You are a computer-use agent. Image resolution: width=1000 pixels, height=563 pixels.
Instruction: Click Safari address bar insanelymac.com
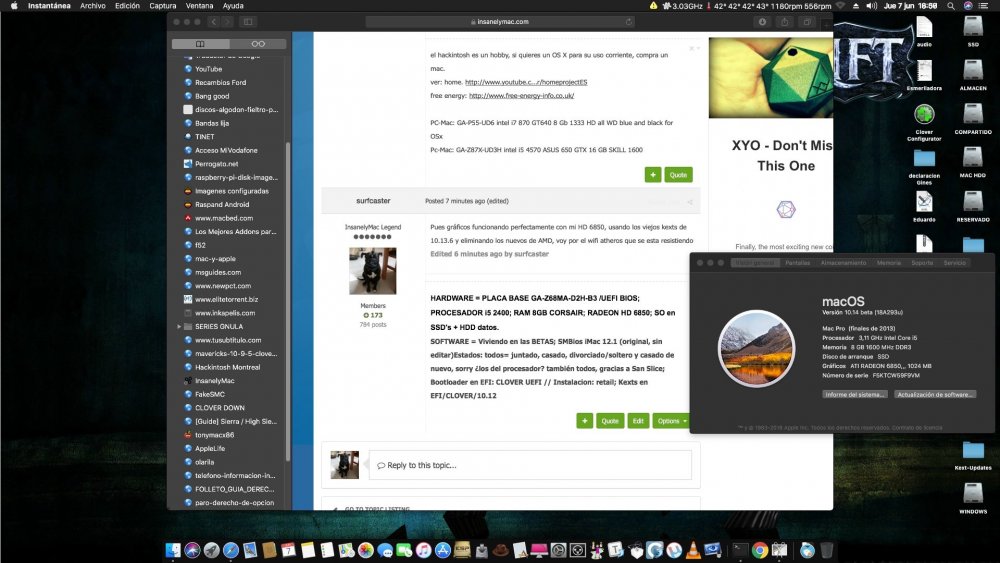coord(499,22)
